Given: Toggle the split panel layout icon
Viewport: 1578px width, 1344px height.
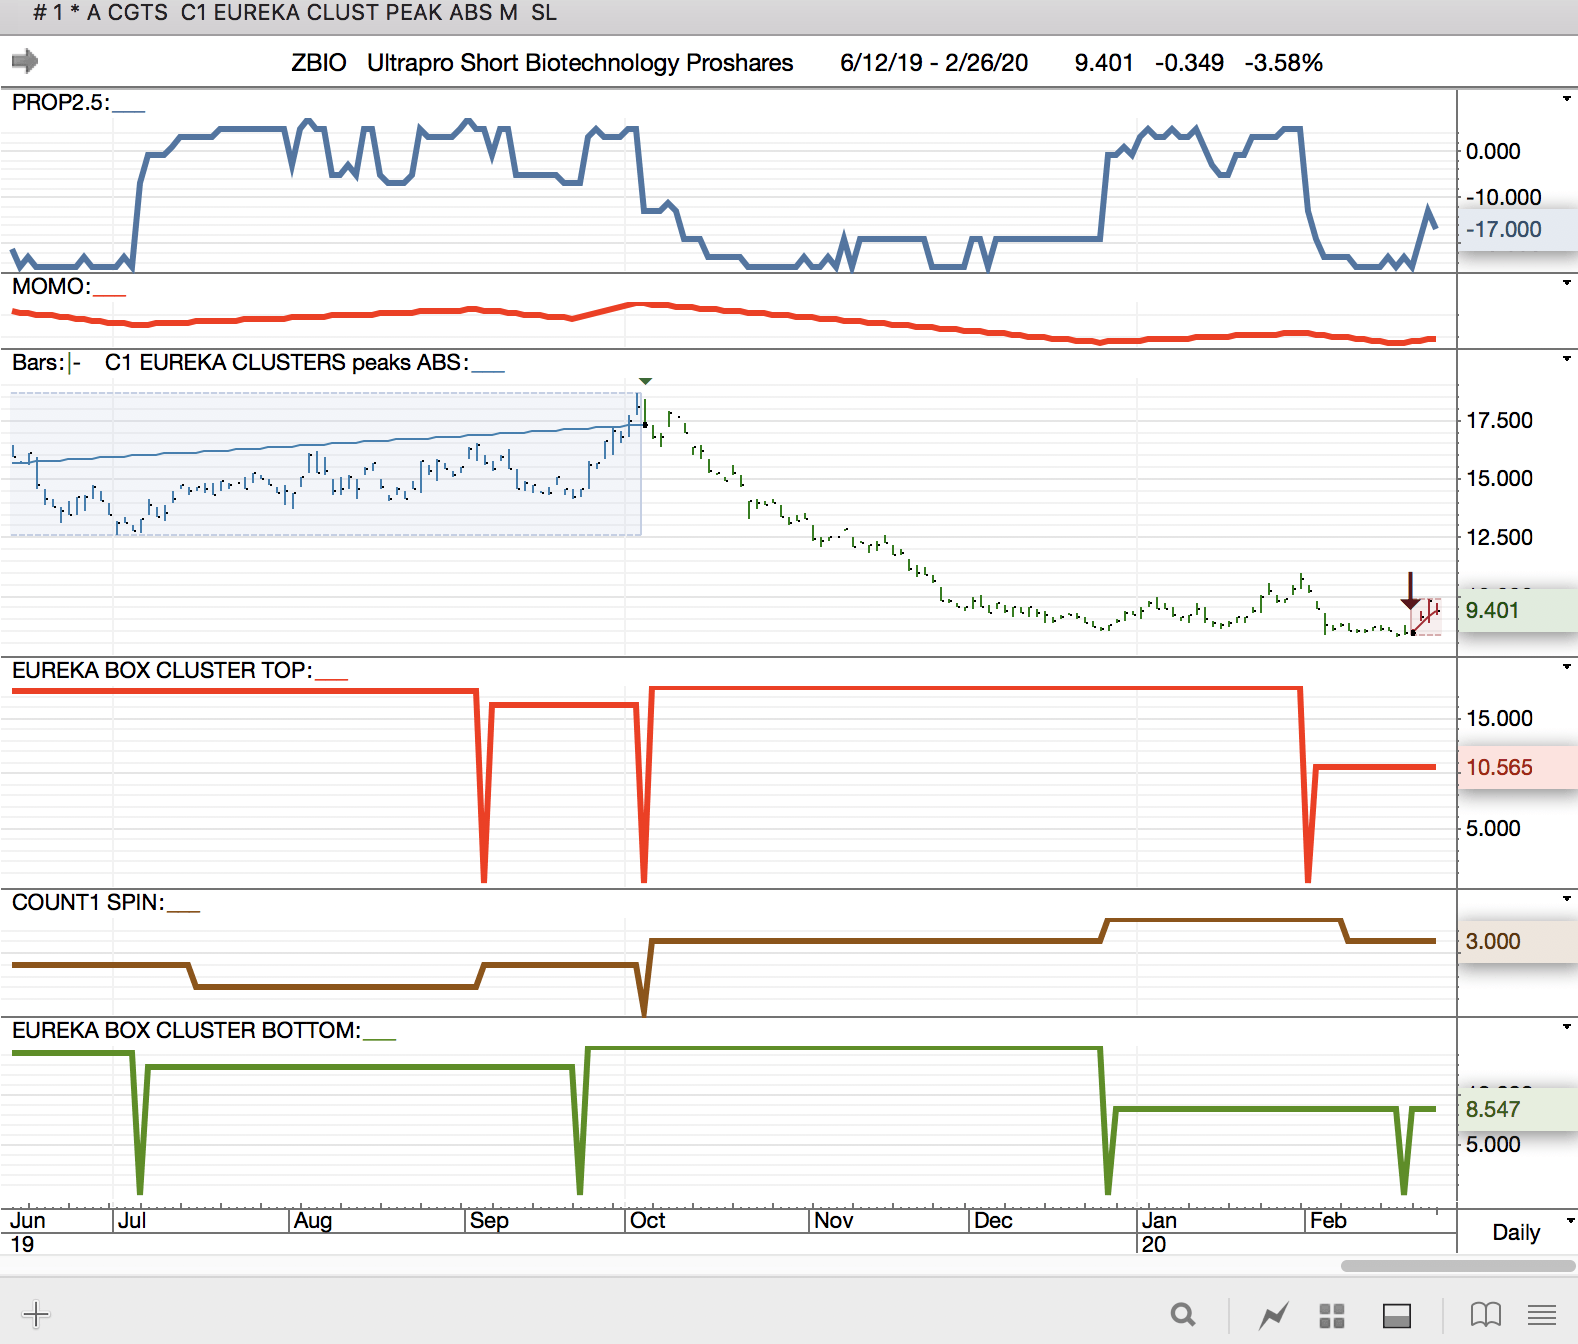Looking at the screenshot, I should pos(1397,1315).
